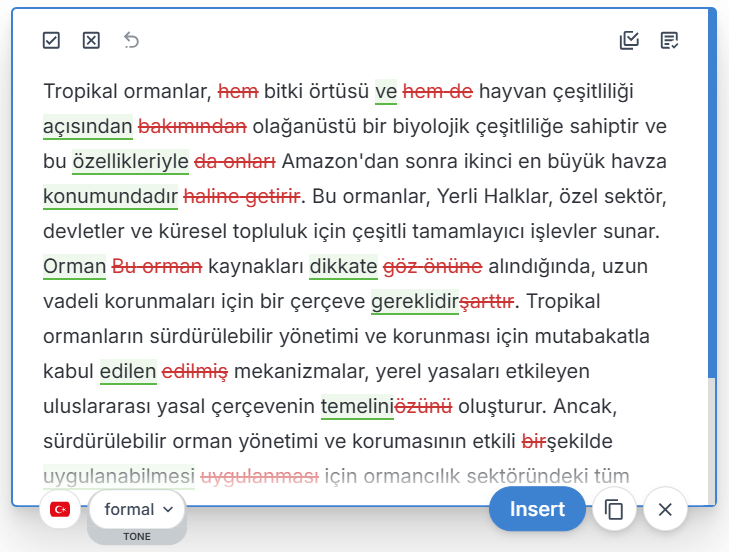The height and width of the screenshot is (552, 729).
Task: Copy the corrected text to clipboard
Action: (614, 510)
